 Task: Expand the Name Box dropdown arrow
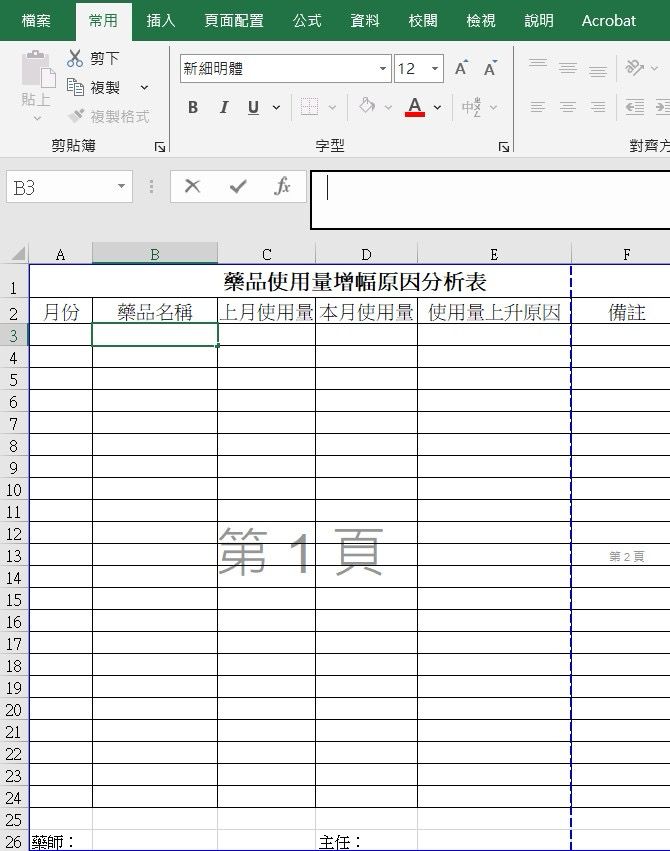[x=121, y=187]
